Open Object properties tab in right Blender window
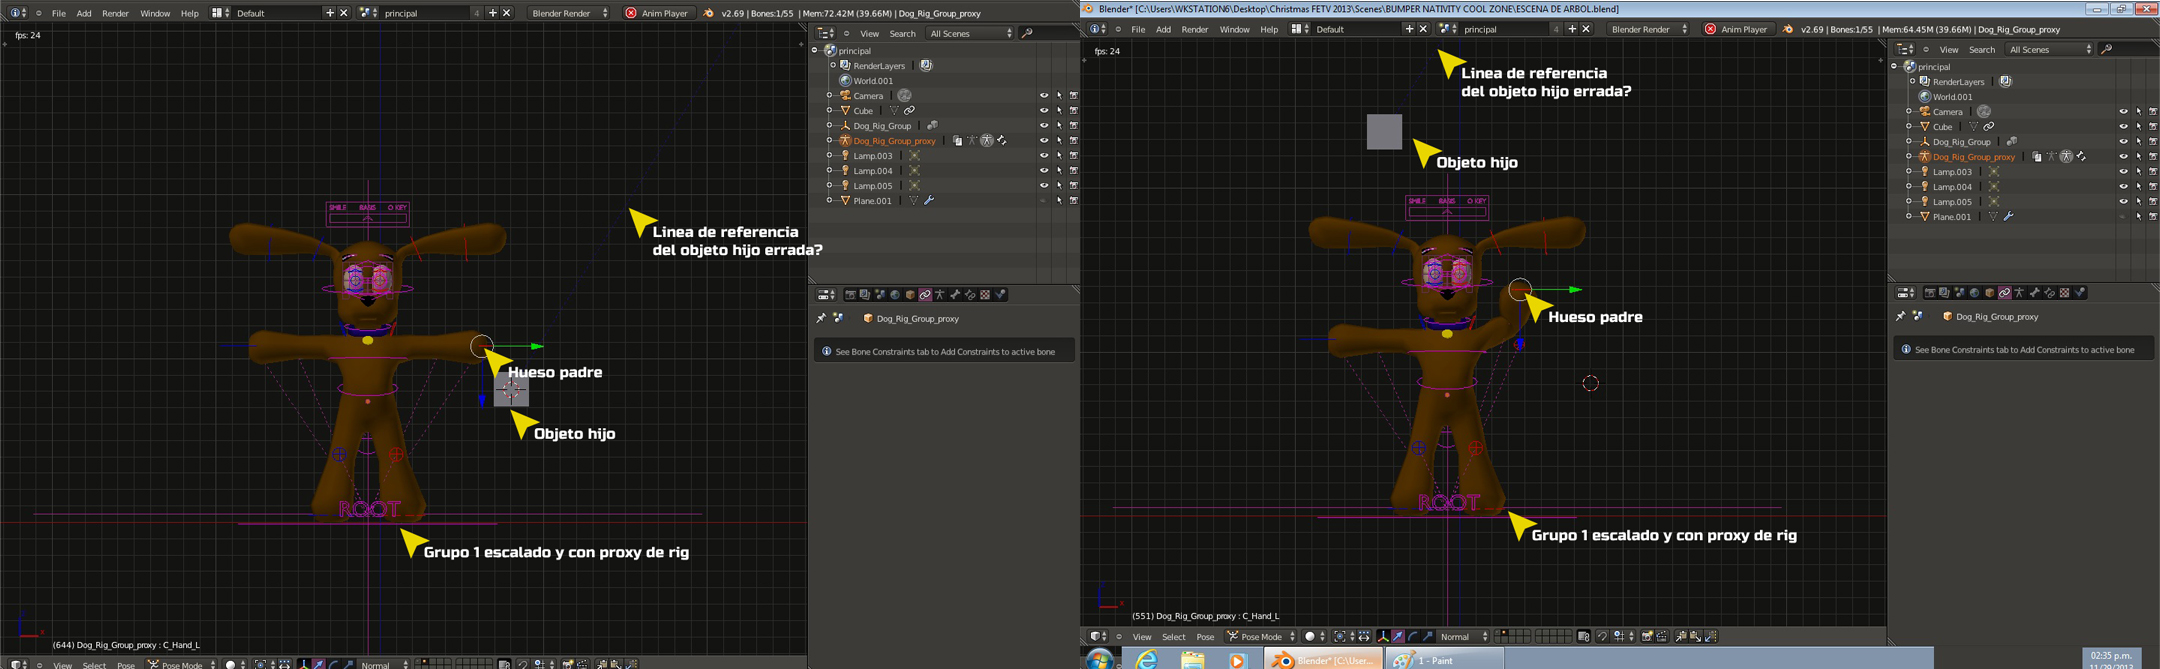 point(1990,293)
